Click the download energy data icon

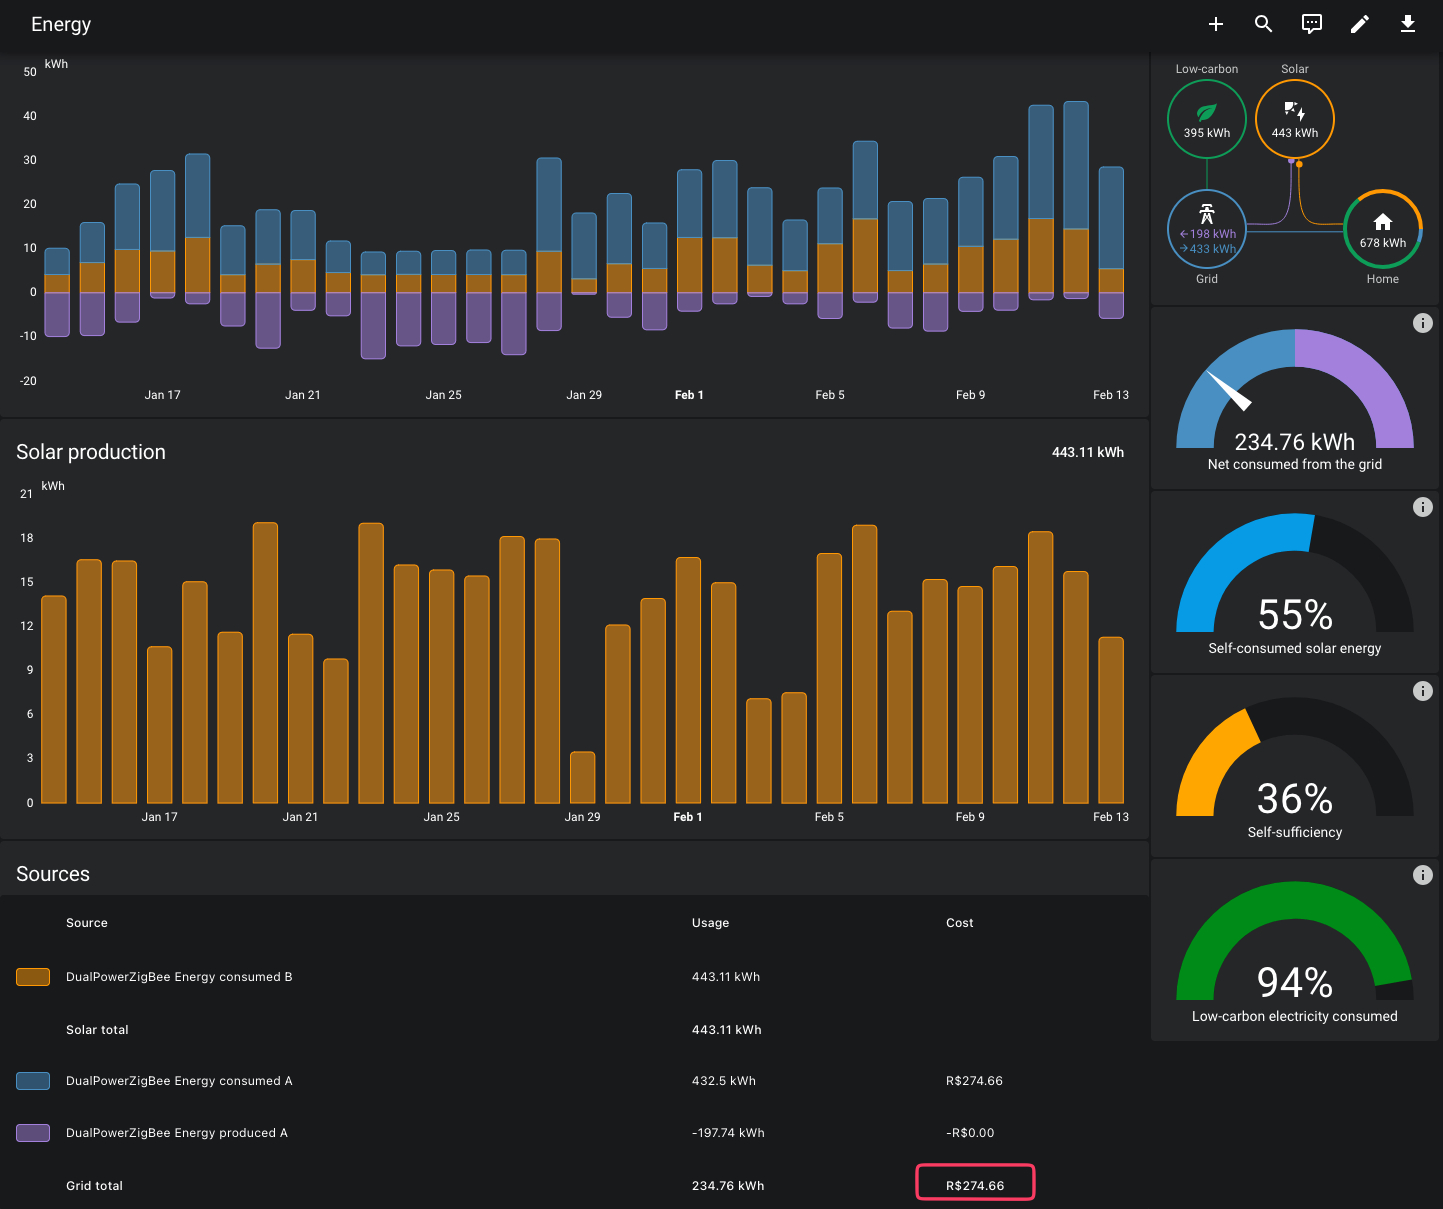1408,24
